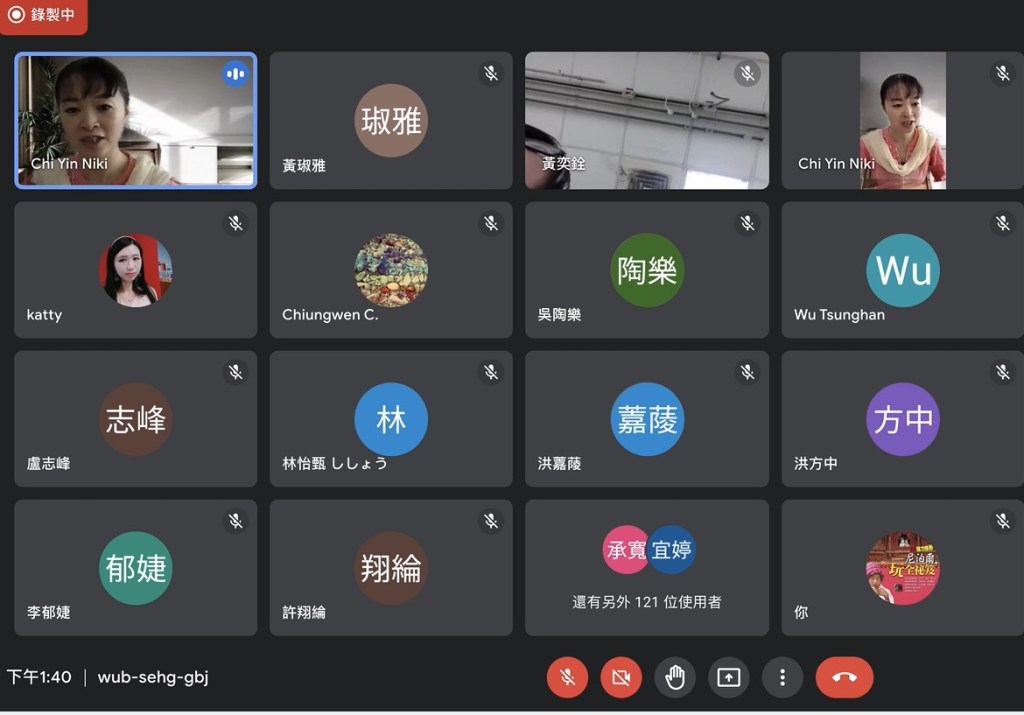Click the green 陶樂 avatar circle
The height and width of the screenshot is (715, 1024).
[647, 270]
